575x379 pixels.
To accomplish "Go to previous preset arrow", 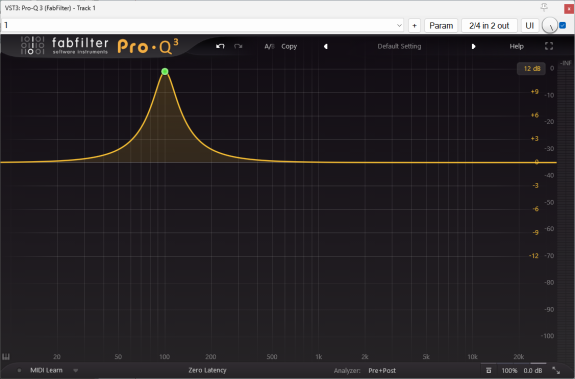I will pos(325,47).
